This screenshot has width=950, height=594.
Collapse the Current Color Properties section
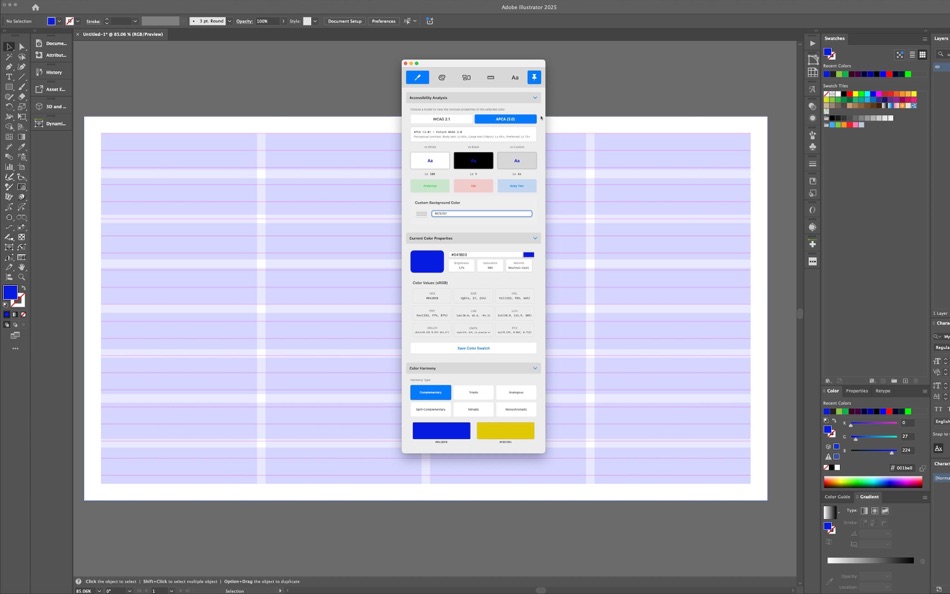coord(534,238)
